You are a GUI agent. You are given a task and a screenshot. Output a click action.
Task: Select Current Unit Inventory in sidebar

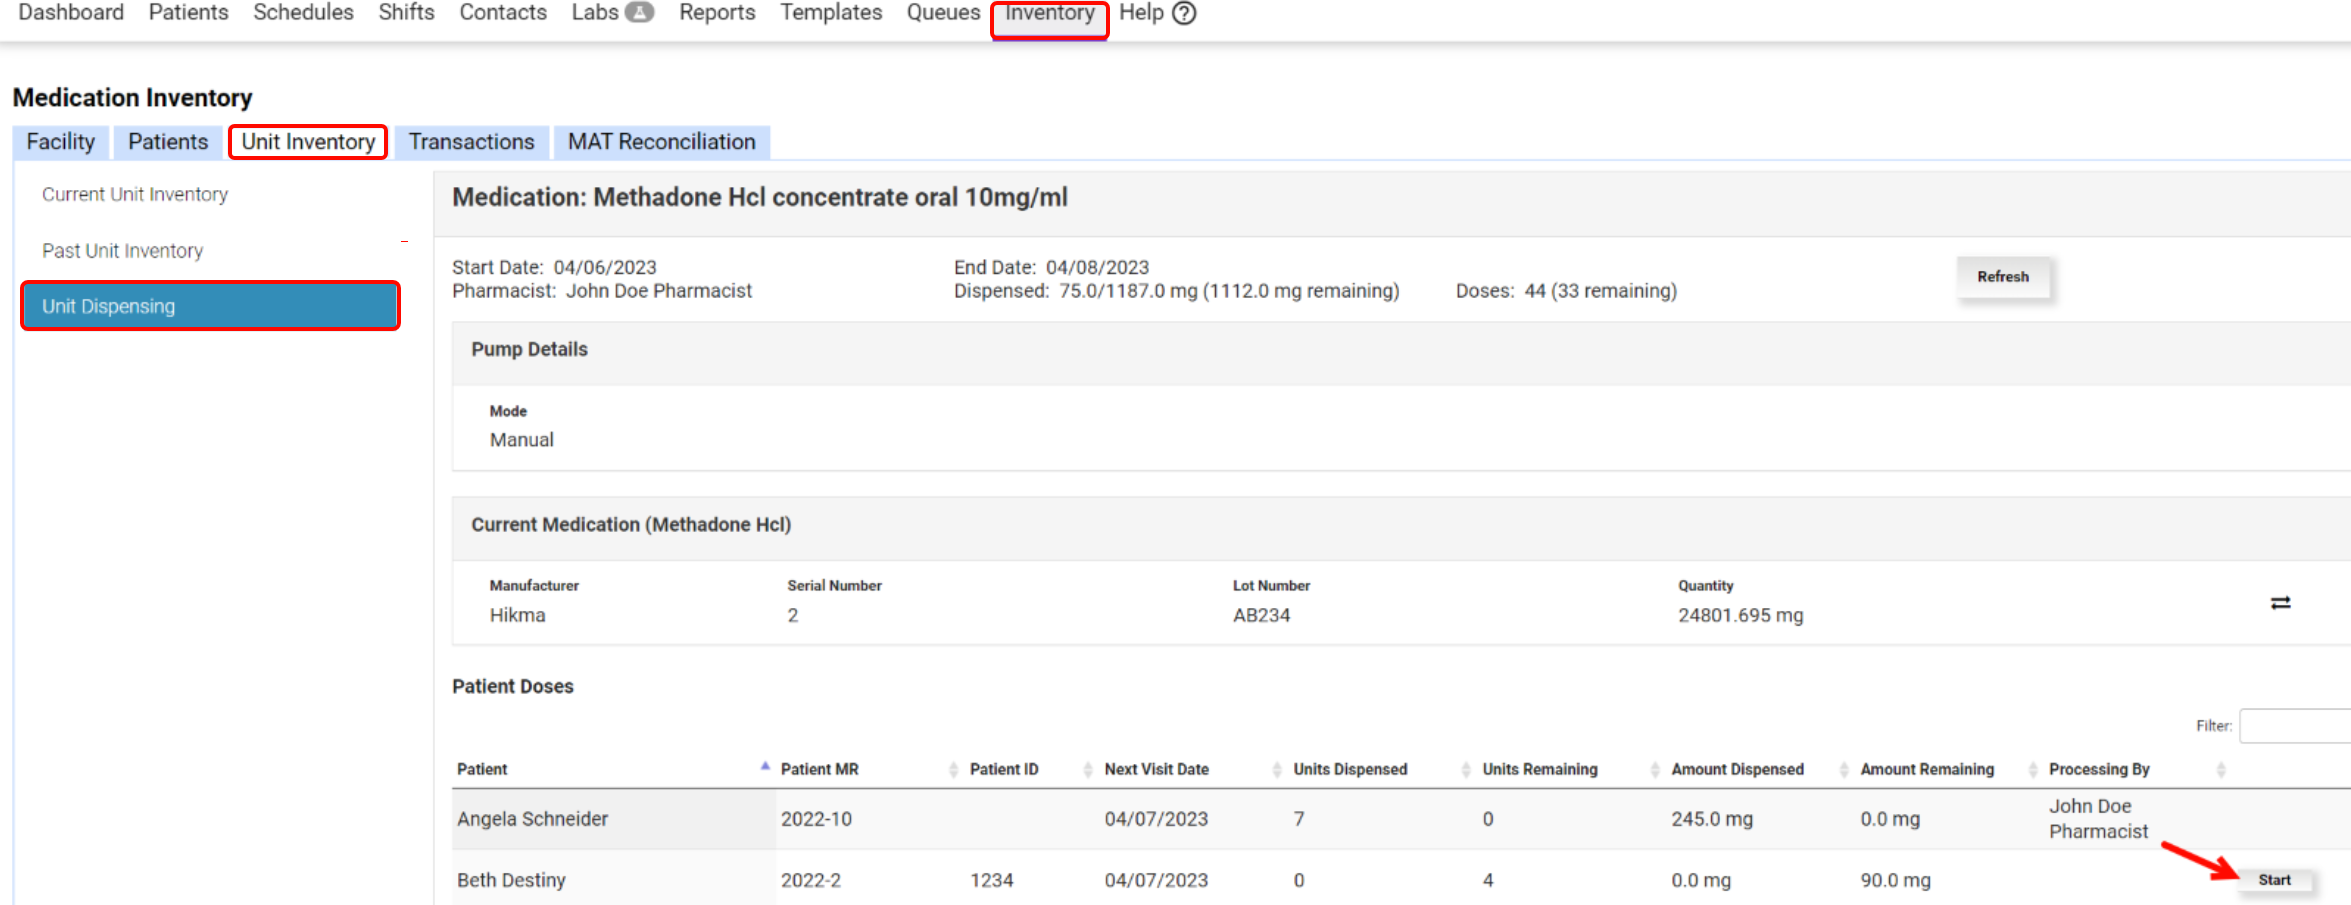(x=135, y=194)
